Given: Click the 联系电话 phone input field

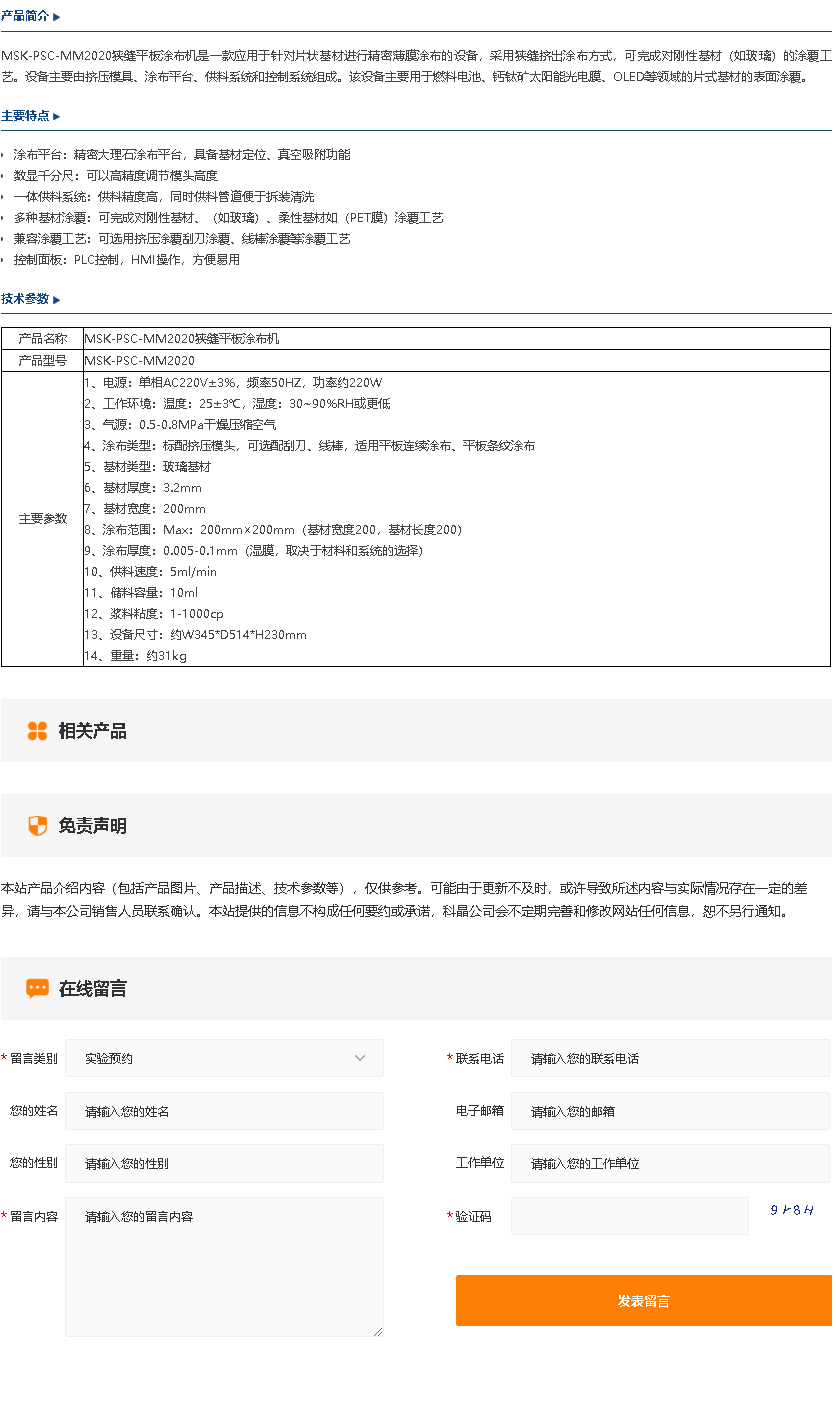Looking at the screenshot, I should 669,1058.
